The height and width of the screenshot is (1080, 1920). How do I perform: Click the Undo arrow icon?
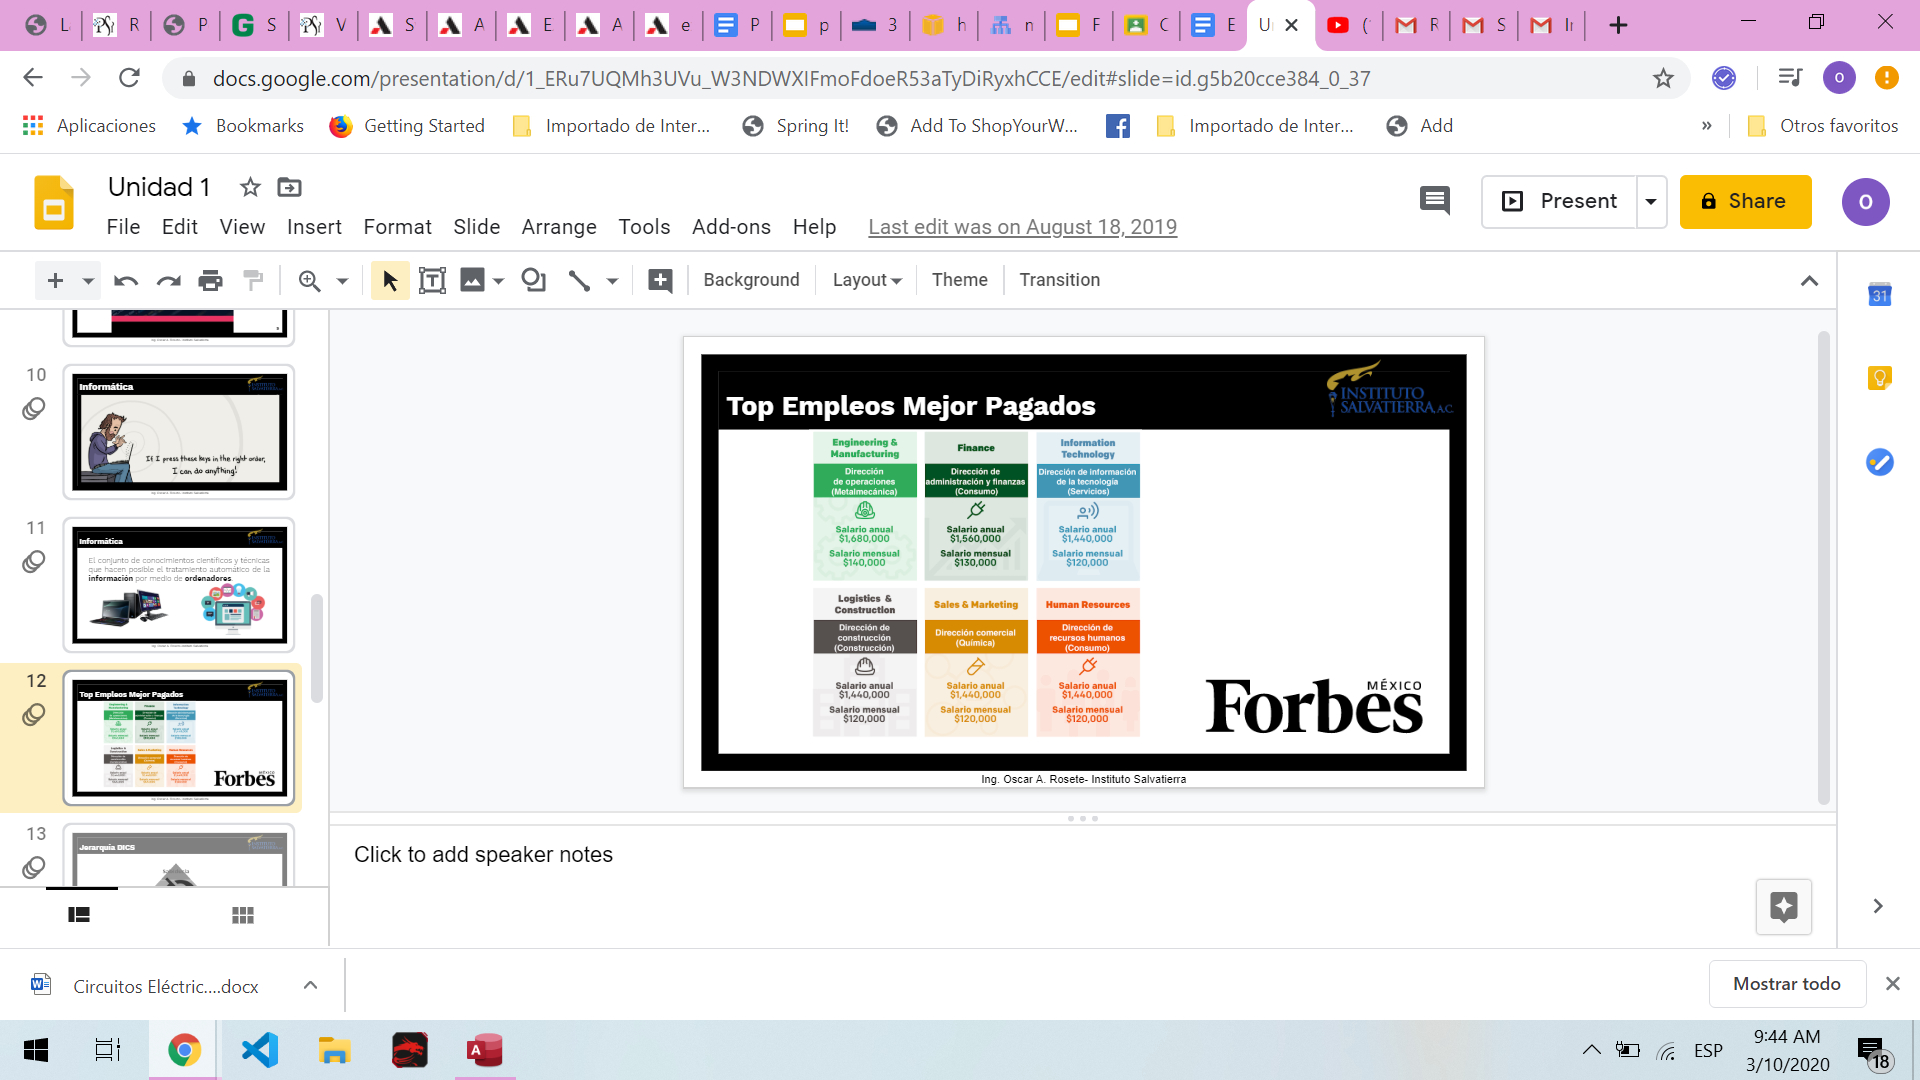(x=125, y=281)
